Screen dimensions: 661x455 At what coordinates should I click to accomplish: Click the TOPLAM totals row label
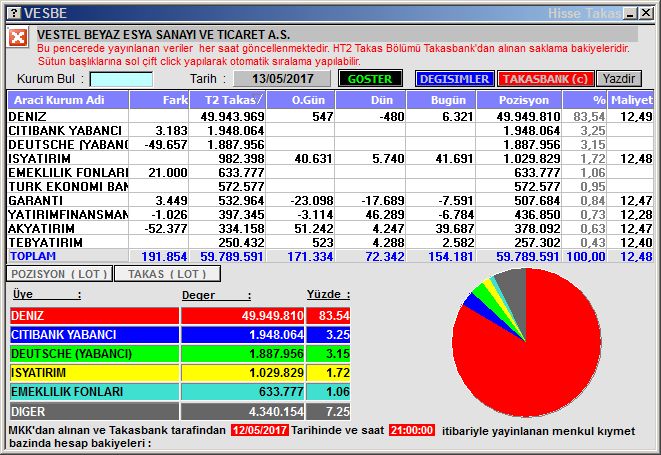[x=33, y=256]
